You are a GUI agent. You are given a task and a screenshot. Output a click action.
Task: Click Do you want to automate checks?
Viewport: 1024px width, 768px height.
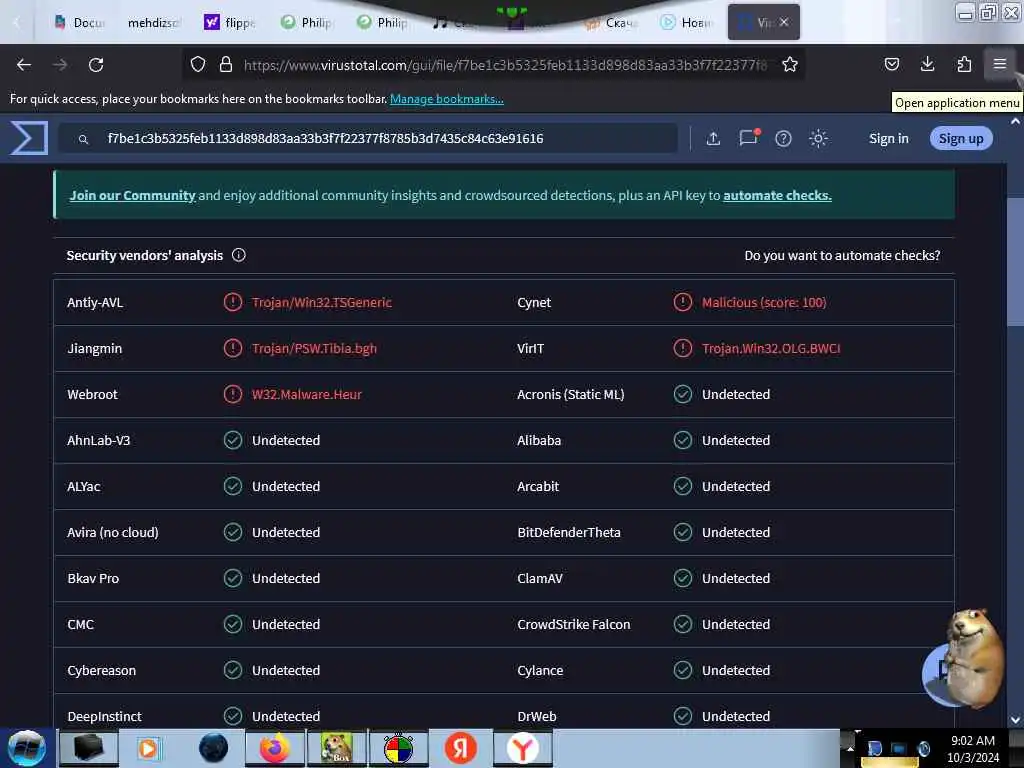pos(842,255)
